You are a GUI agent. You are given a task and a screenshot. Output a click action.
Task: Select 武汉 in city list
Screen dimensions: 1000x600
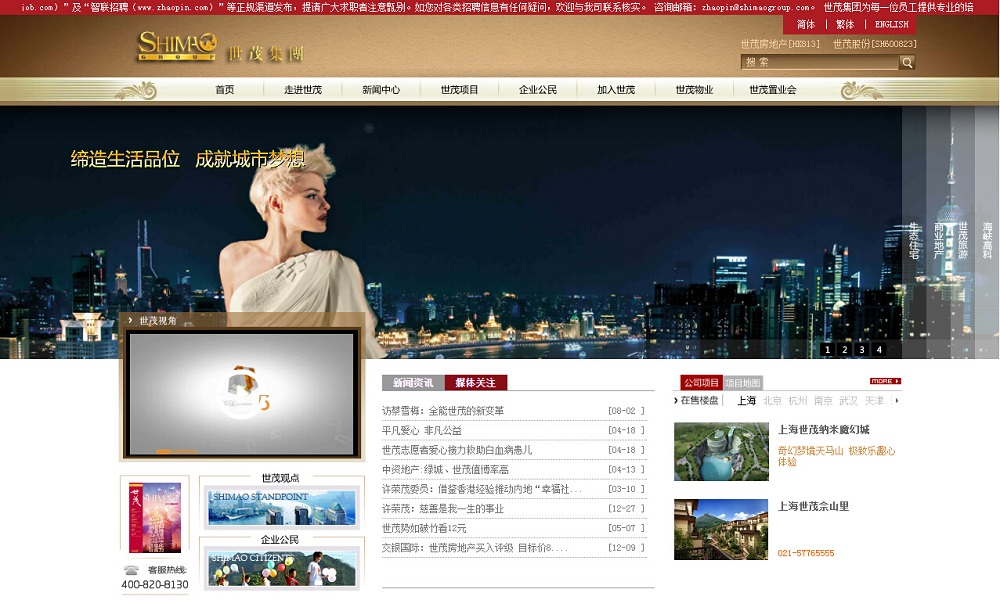(848, 400)
